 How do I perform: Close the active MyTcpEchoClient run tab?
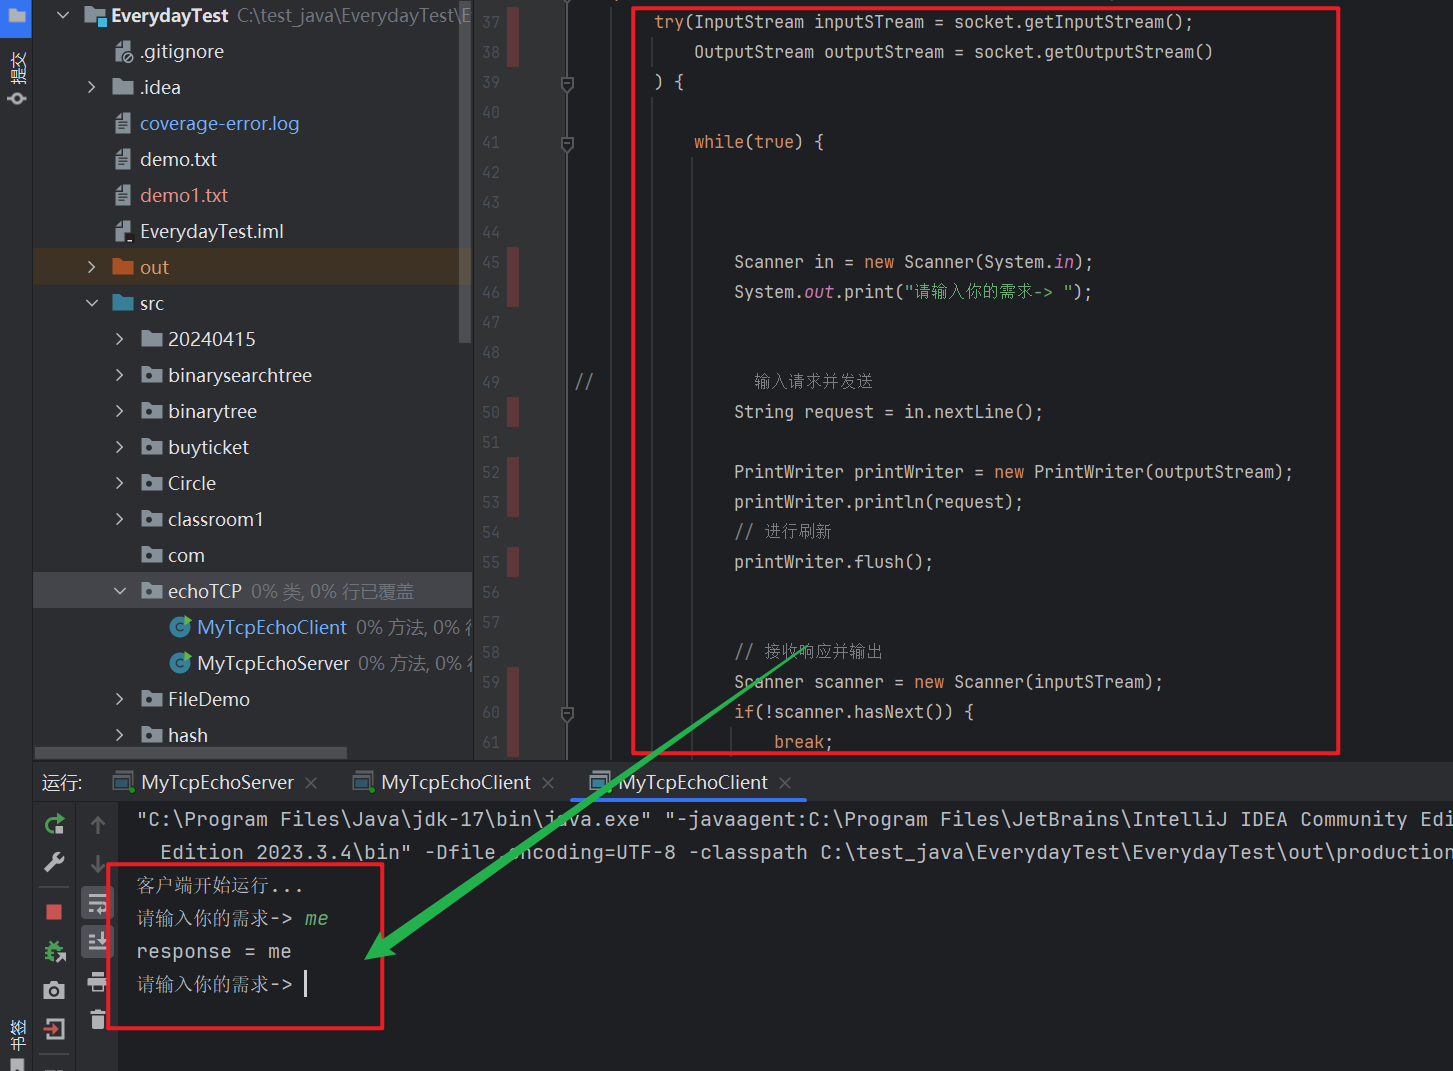785,782
